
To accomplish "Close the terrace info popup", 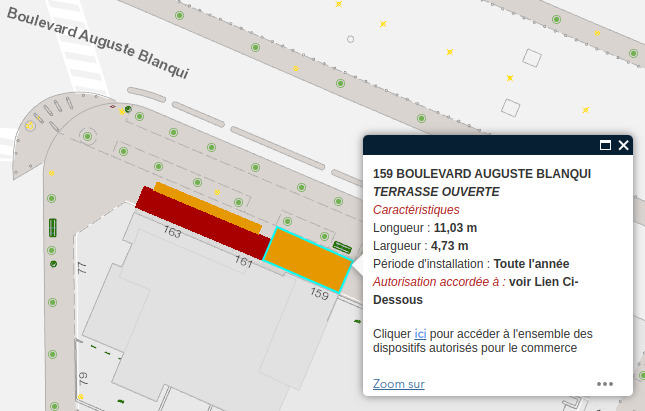I will (624, 145).
